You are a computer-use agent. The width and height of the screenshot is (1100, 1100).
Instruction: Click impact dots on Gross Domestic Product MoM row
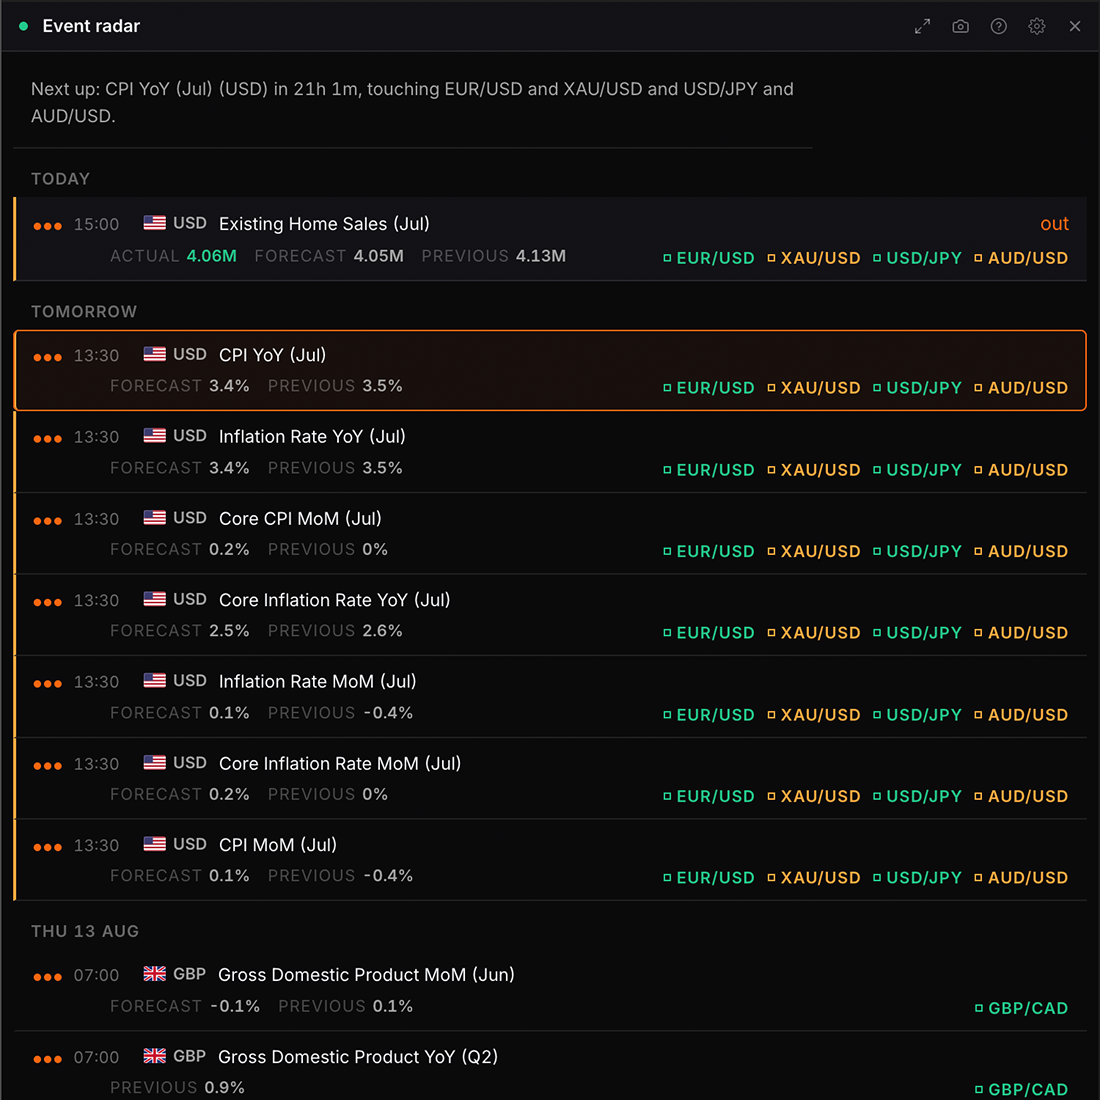[48, 978]
